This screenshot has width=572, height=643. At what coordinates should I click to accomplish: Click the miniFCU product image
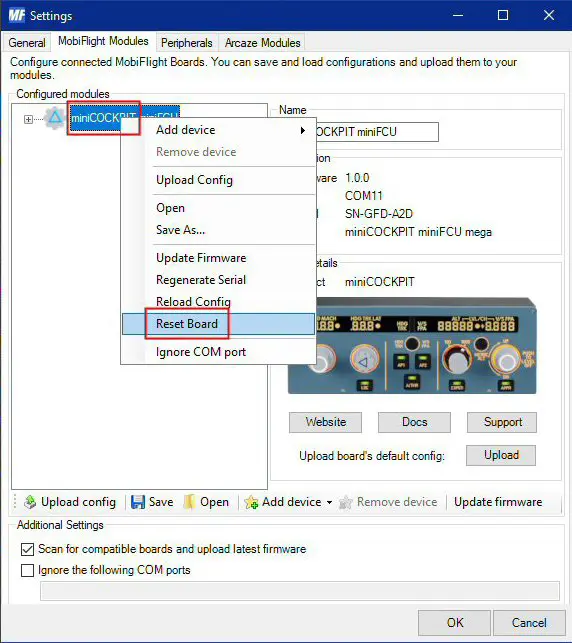click(x=412, y=346)
